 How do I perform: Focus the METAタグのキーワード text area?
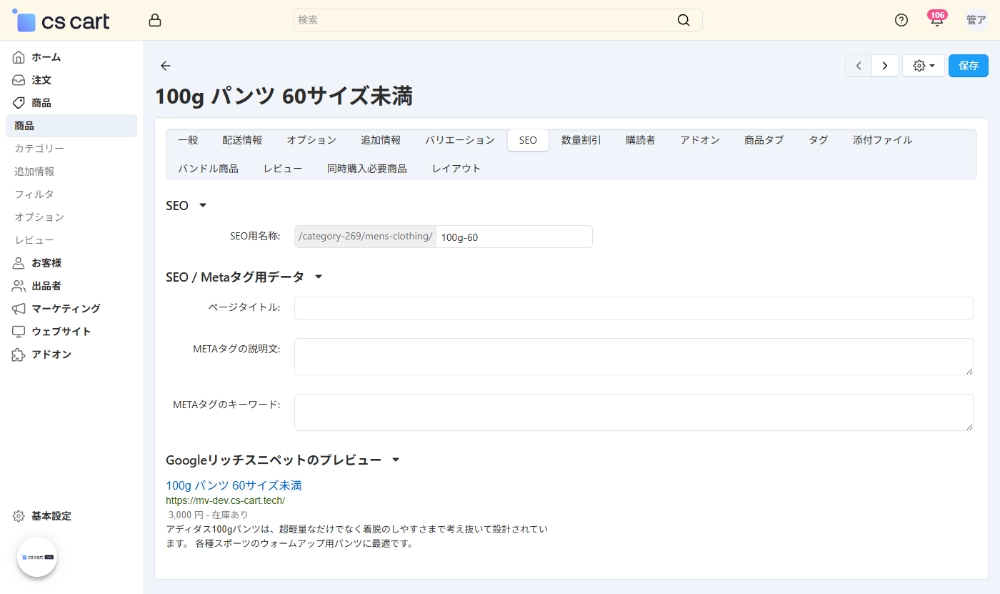pyautogui.click(x=633, y=412)
